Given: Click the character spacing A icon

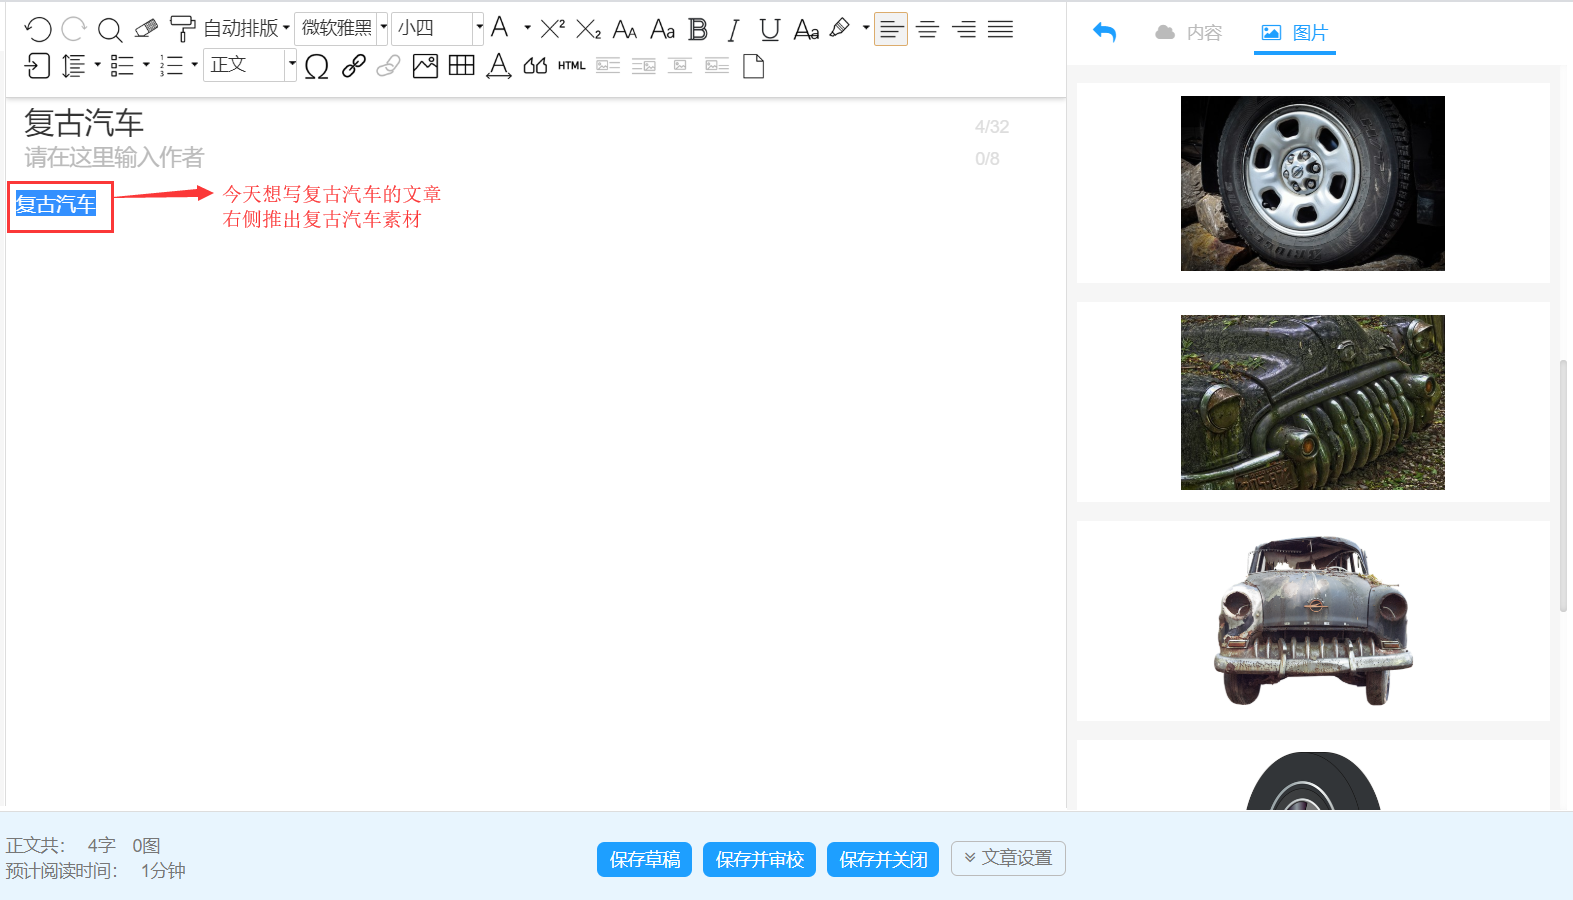Looking at the screenshot, I should (498, 66).
